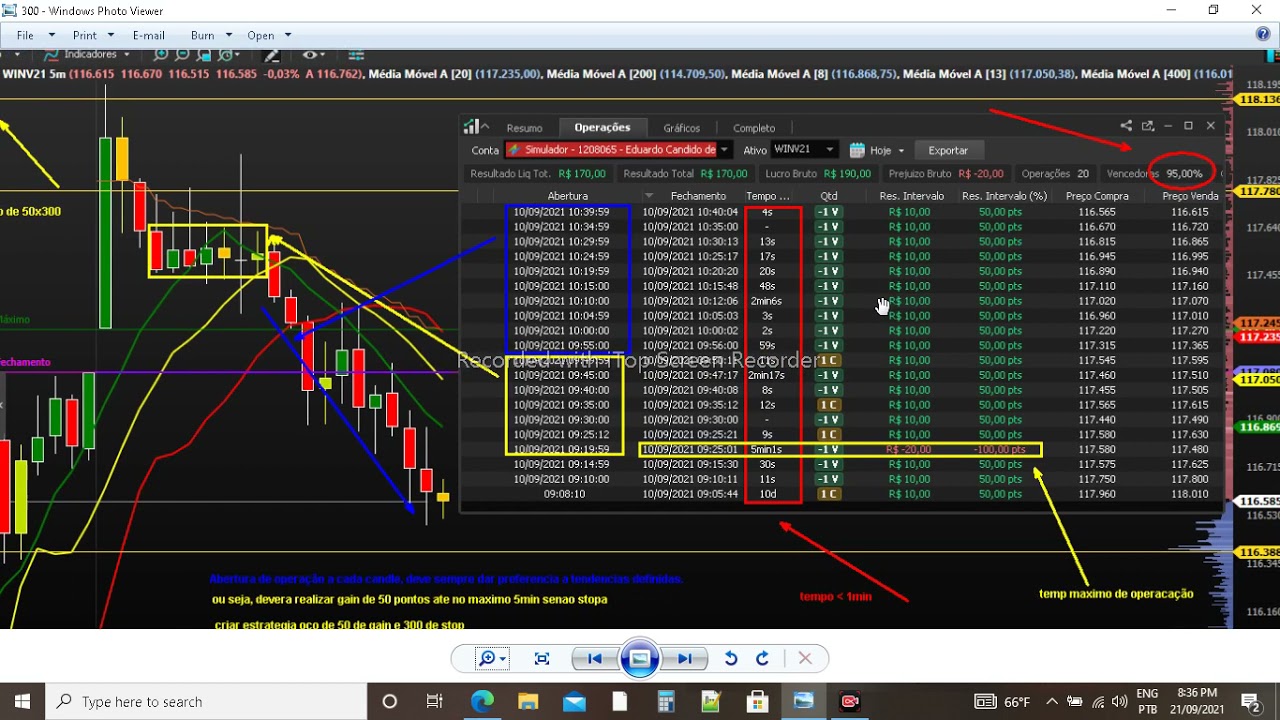Switch to the Gráficos tab
1280x720 pixels.
click(682, 128)
